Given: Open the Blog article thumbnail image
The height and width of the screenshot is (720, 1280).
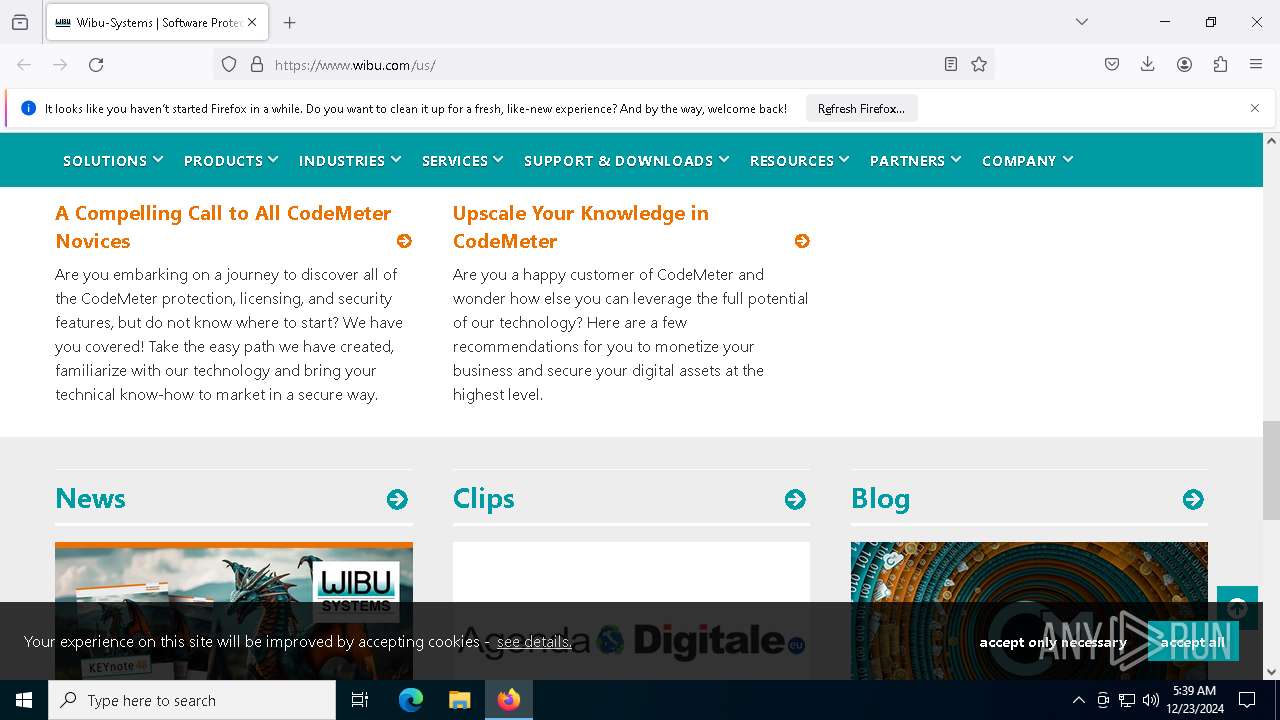Looking at the screenshot, I should (1029, 573).
